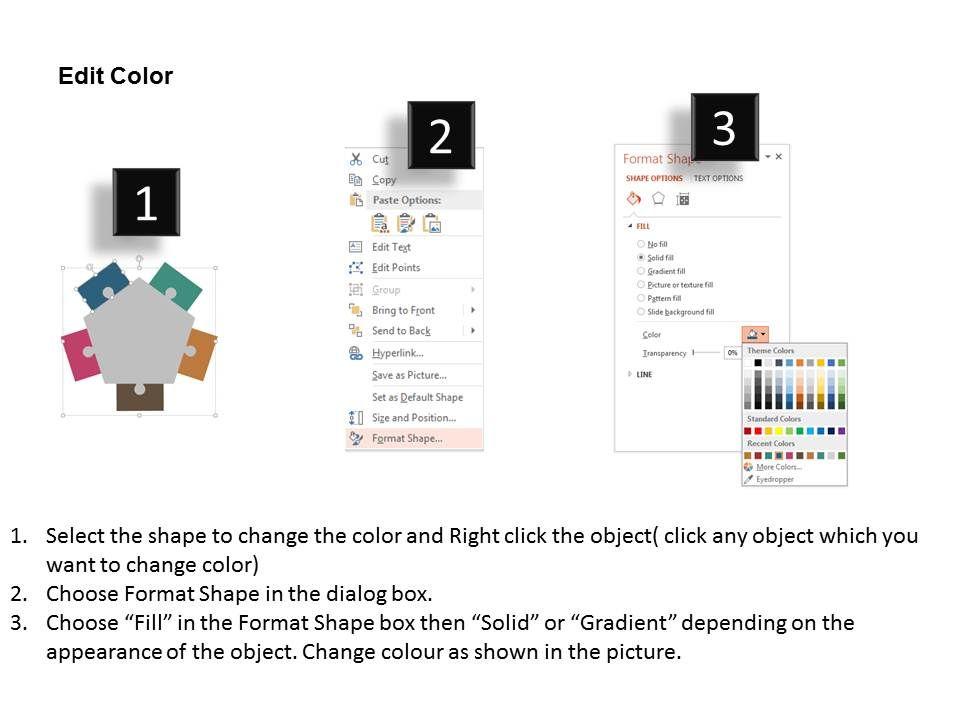Open the fill Color dropdown button
Viewport: 960px width, 720px height.
[x=756, y=334]
